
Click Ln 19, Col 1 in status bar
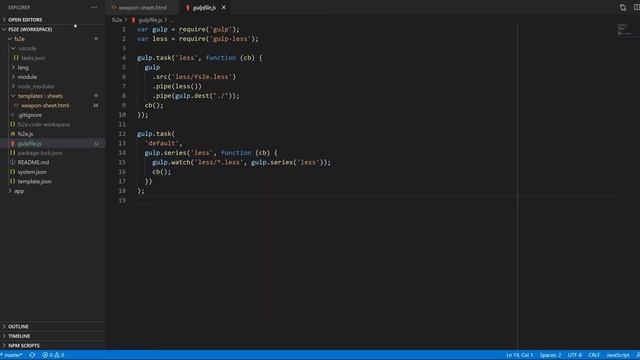pyautogui.click(x=519, y=355)
